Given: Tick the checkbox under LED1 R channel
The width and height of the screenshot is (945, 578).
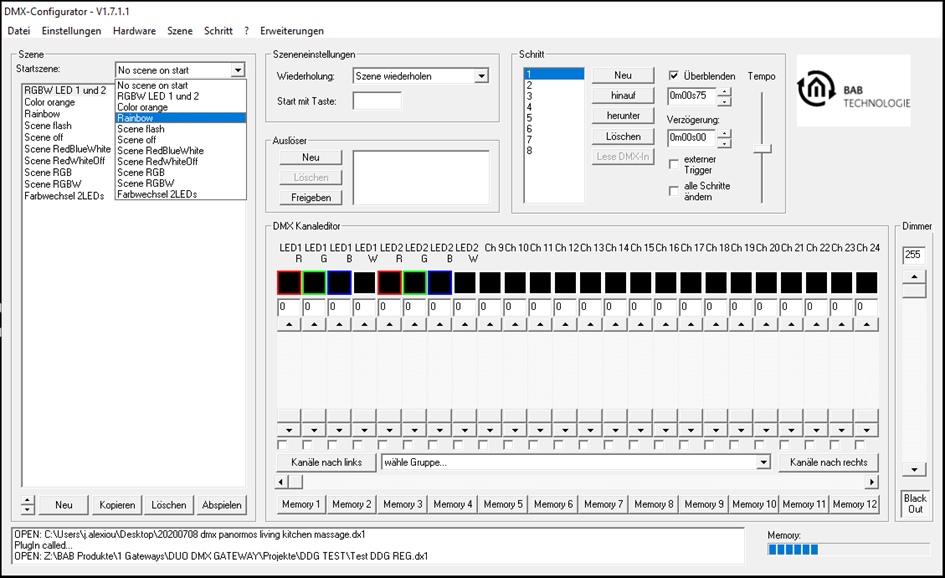Looking at the screenshot, I should [282, 445].
